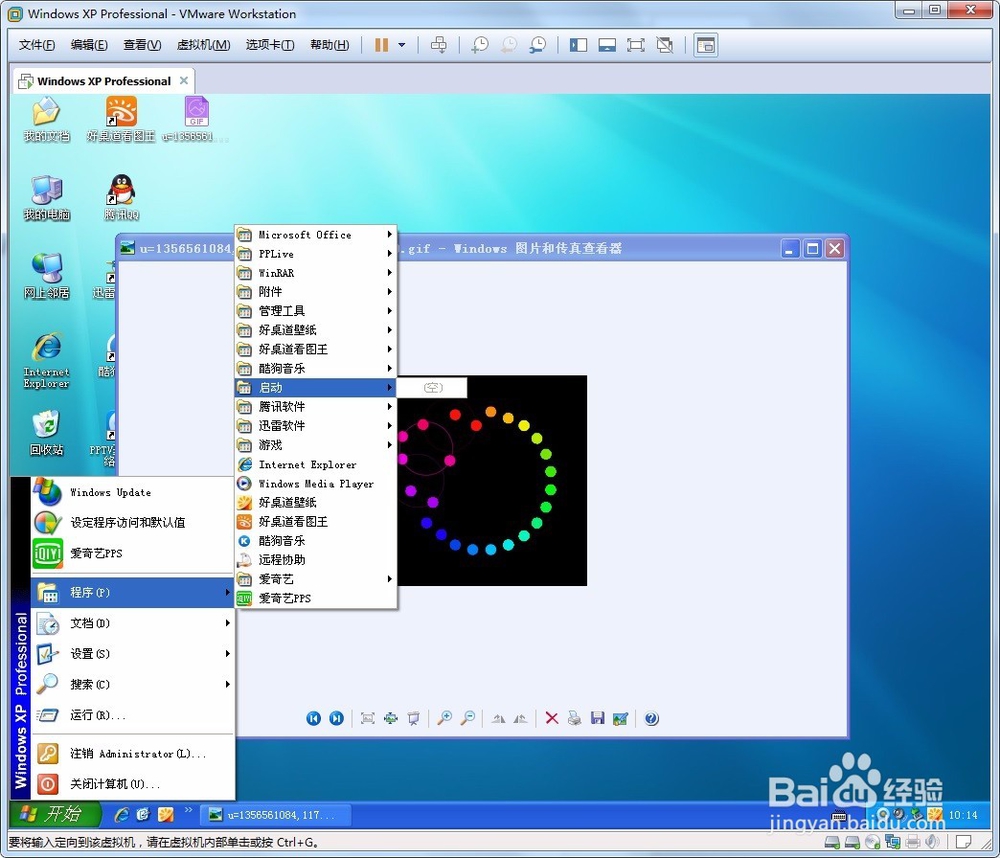
Task: Select the GIF file on desktop
Action: pyautogui.click(x=196, y=119)
